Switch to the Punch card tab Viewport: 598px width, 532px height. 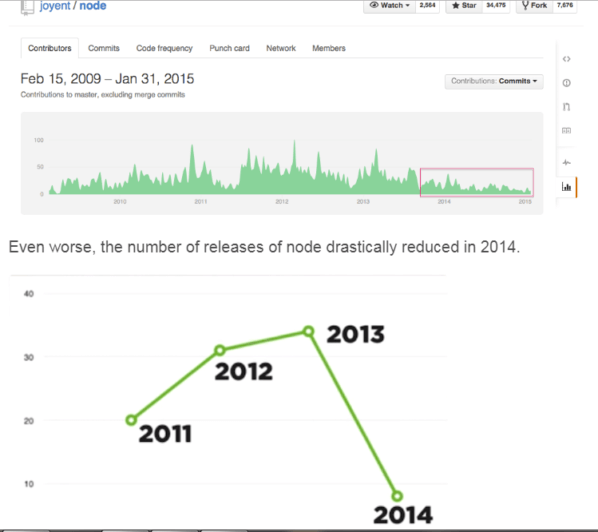pyautogui.click(x=229, y=48)
